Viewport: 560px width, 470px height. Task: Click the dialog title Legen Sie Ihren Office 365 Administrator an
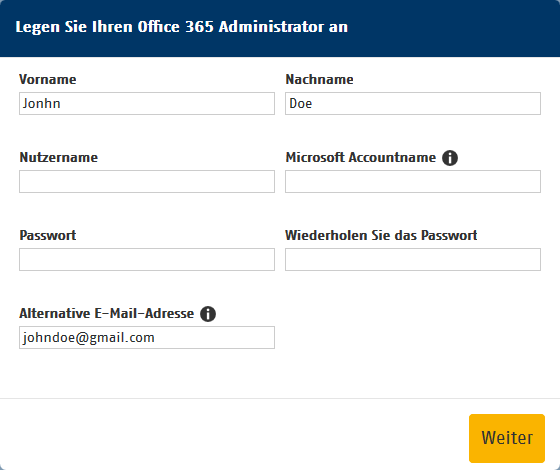(181, 27)
